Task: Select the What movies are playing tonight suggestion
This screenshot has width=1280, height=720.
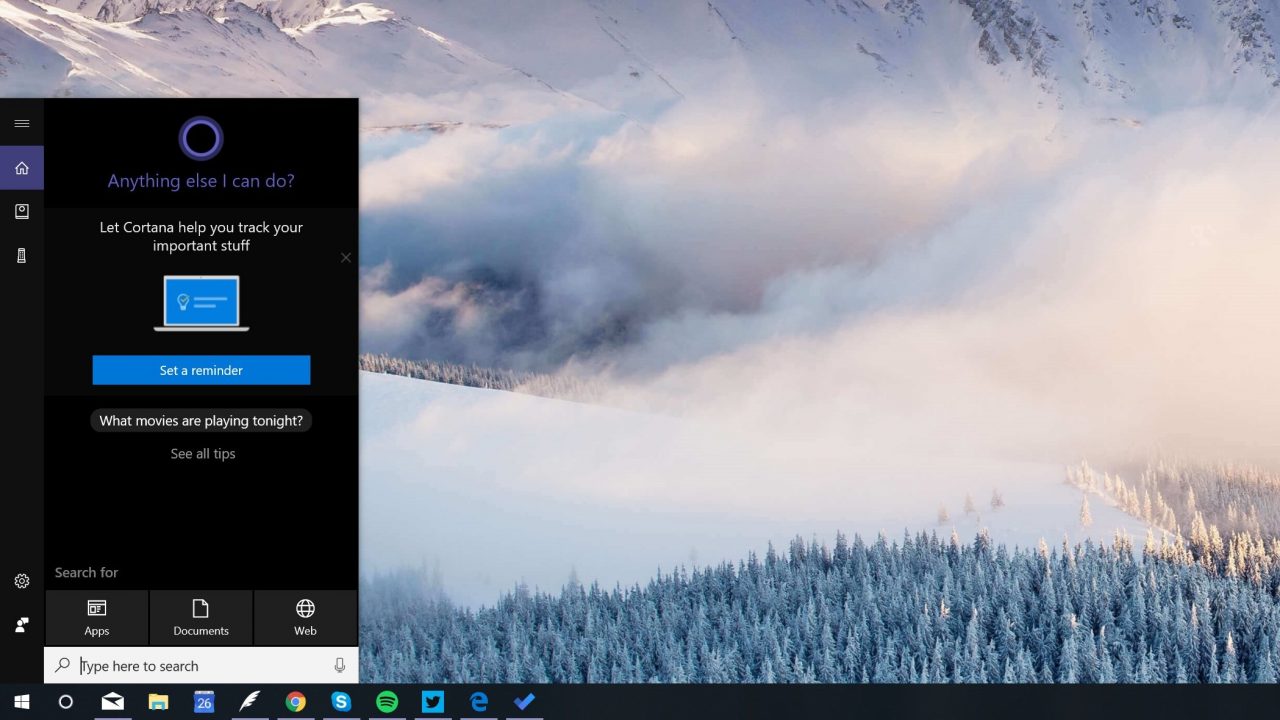Action: [201, 421]
